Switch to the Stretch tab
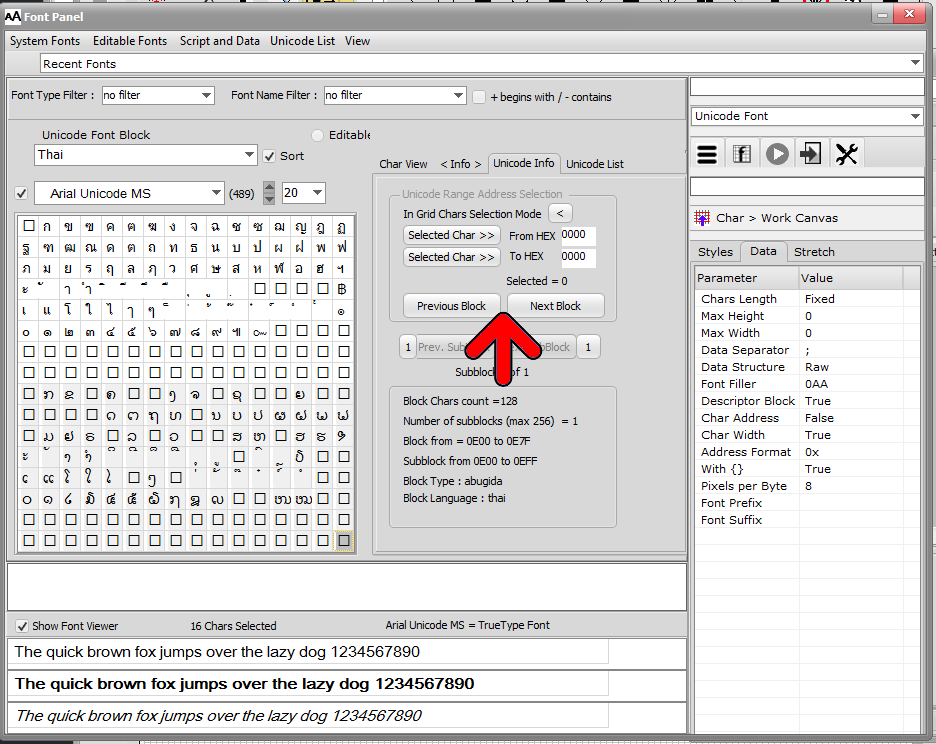This screenshot has height=744, width=936. pyautogui.click(x=814, y=252)
